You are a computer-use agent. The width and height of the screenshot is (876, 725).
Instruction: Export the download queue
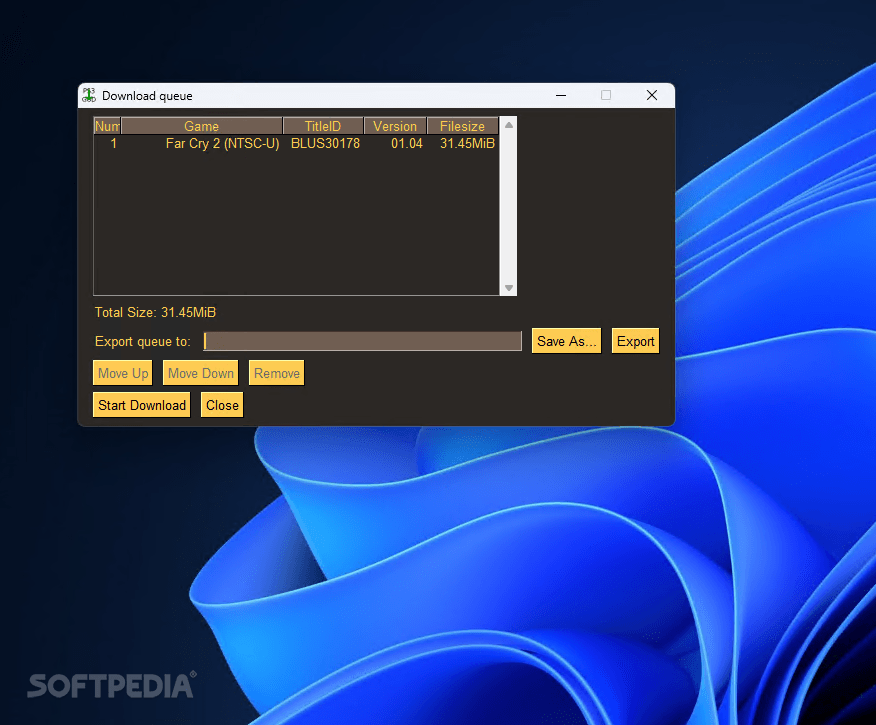635,341
